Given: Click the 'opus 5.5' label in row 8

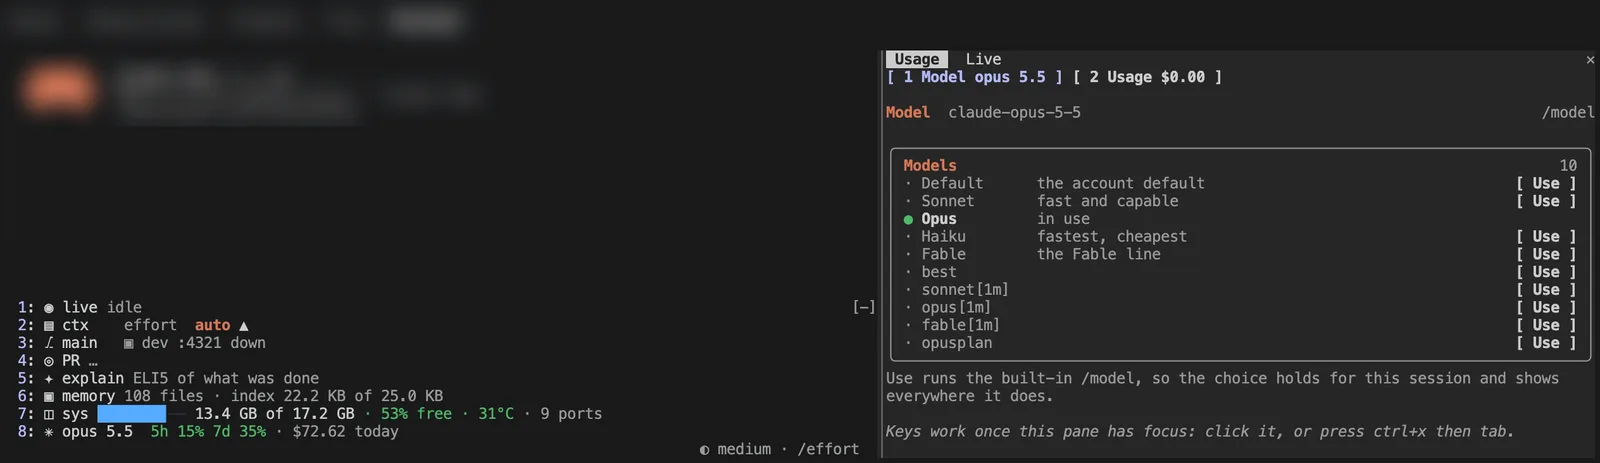Looking at the screenshot, I should (x=97, y=432).
